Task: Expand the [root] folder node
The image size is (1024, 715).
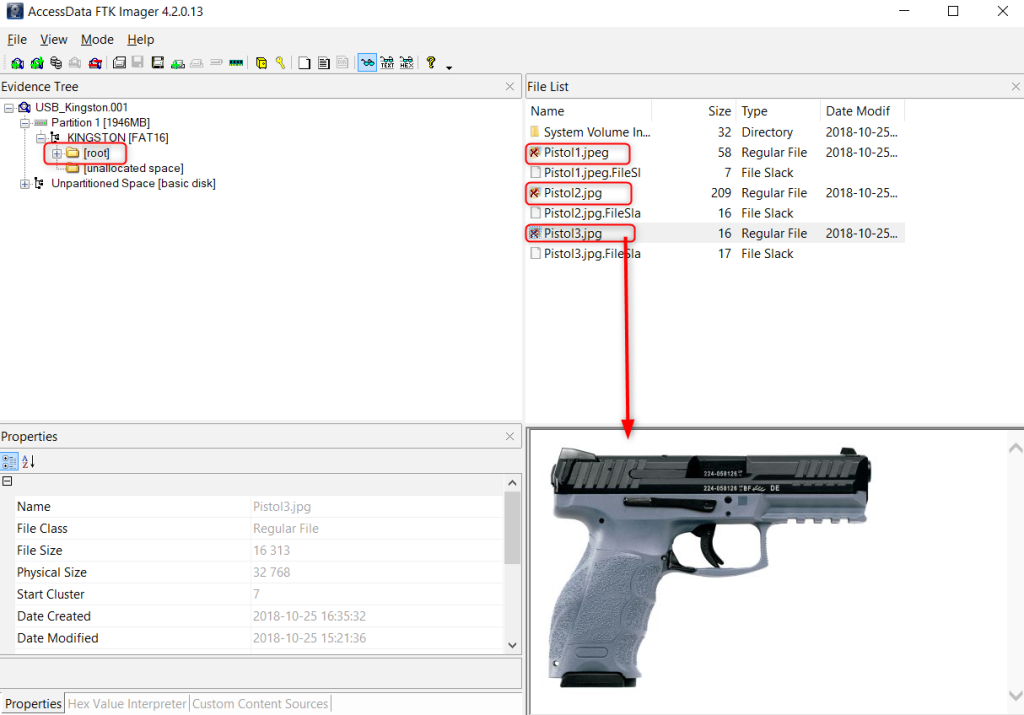Action: [x=57, y=153]
